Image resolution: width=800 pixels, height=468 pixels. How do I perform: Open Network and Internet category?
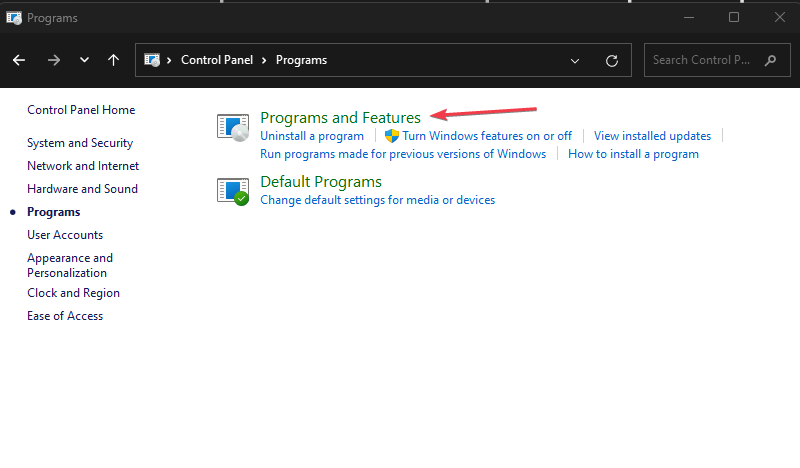(83, 166)
